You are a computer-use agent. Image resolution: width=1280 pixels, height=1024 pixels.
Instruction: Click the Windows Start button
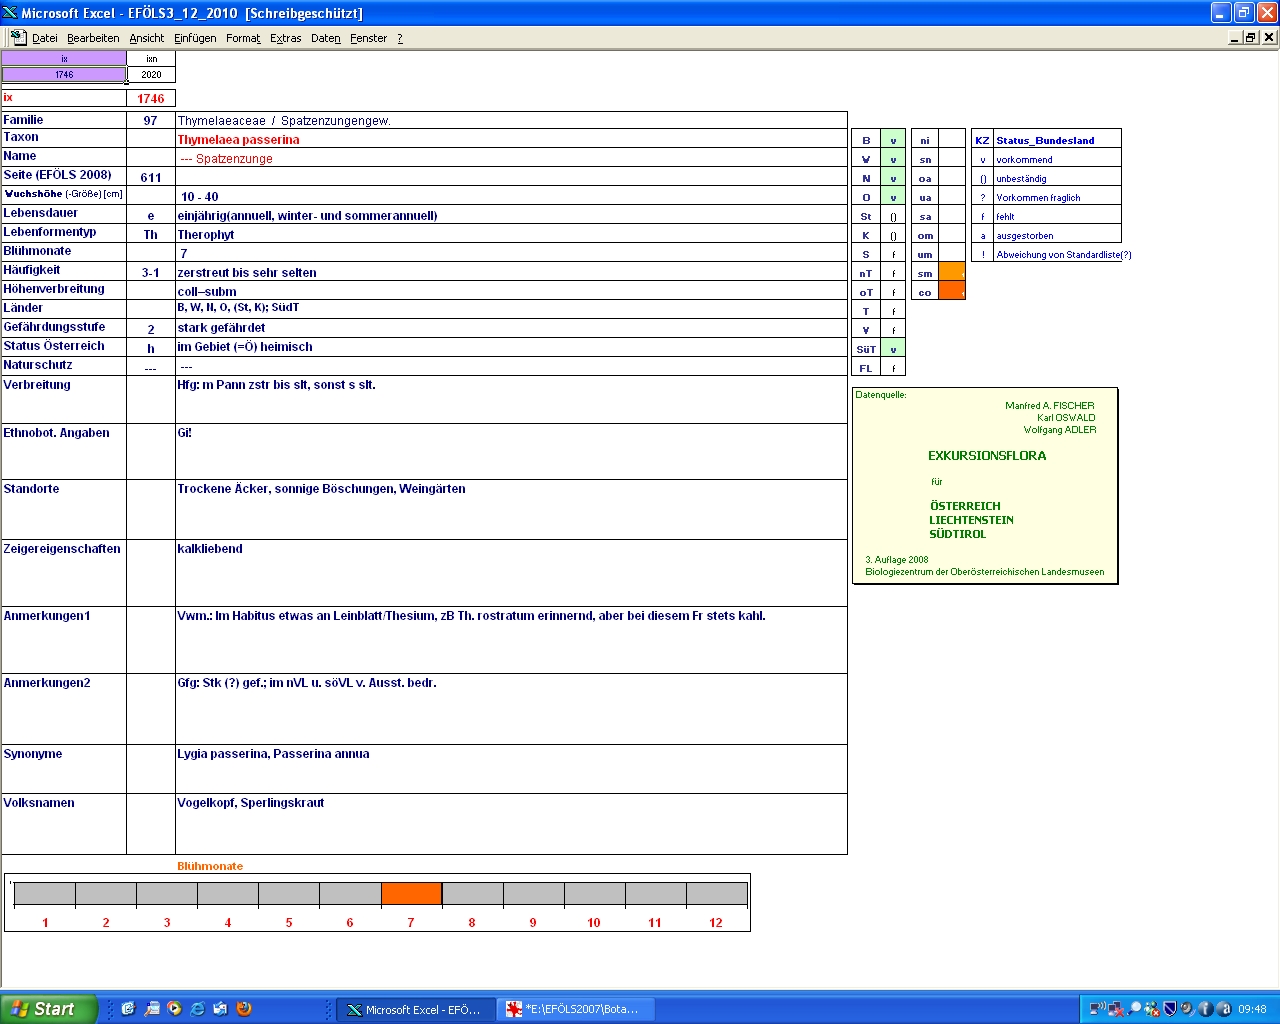(48, 1009)
